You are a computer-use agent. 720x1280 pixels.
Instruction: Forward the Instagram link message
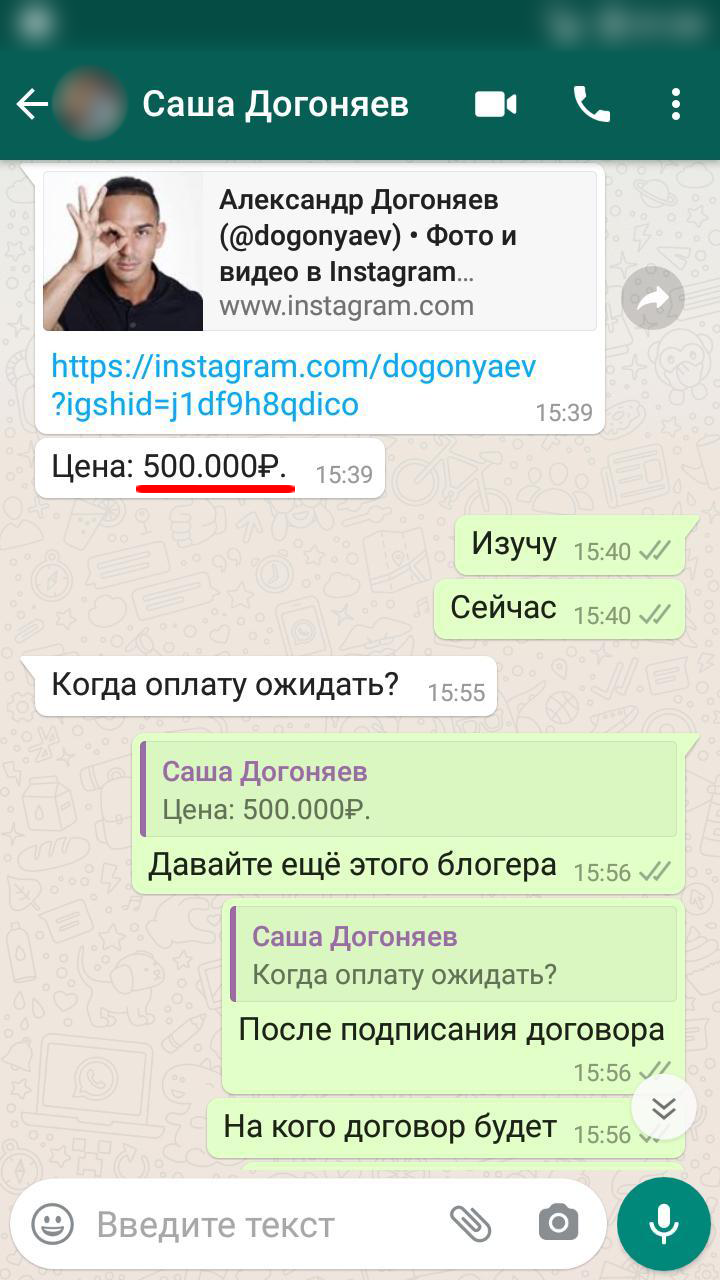(653, 298)
